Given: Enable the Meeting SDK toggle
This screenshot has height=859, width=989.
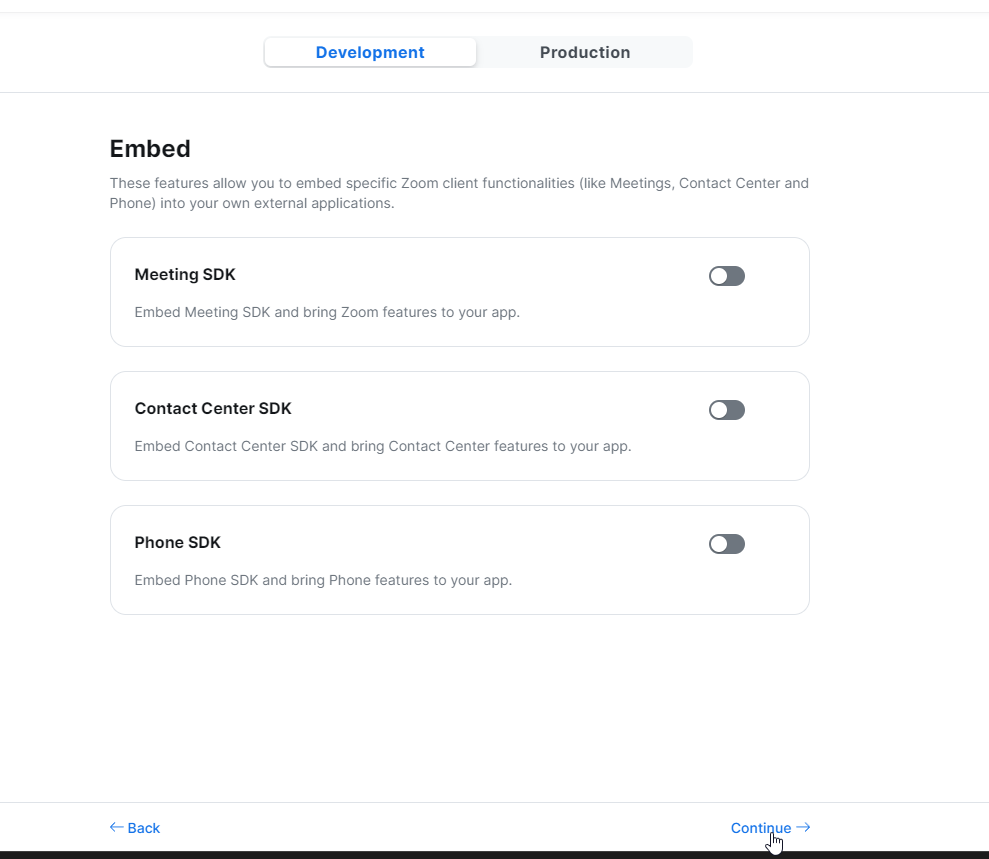Looking at the screenshot, I should pyautogui.click(x=727, y=276).
